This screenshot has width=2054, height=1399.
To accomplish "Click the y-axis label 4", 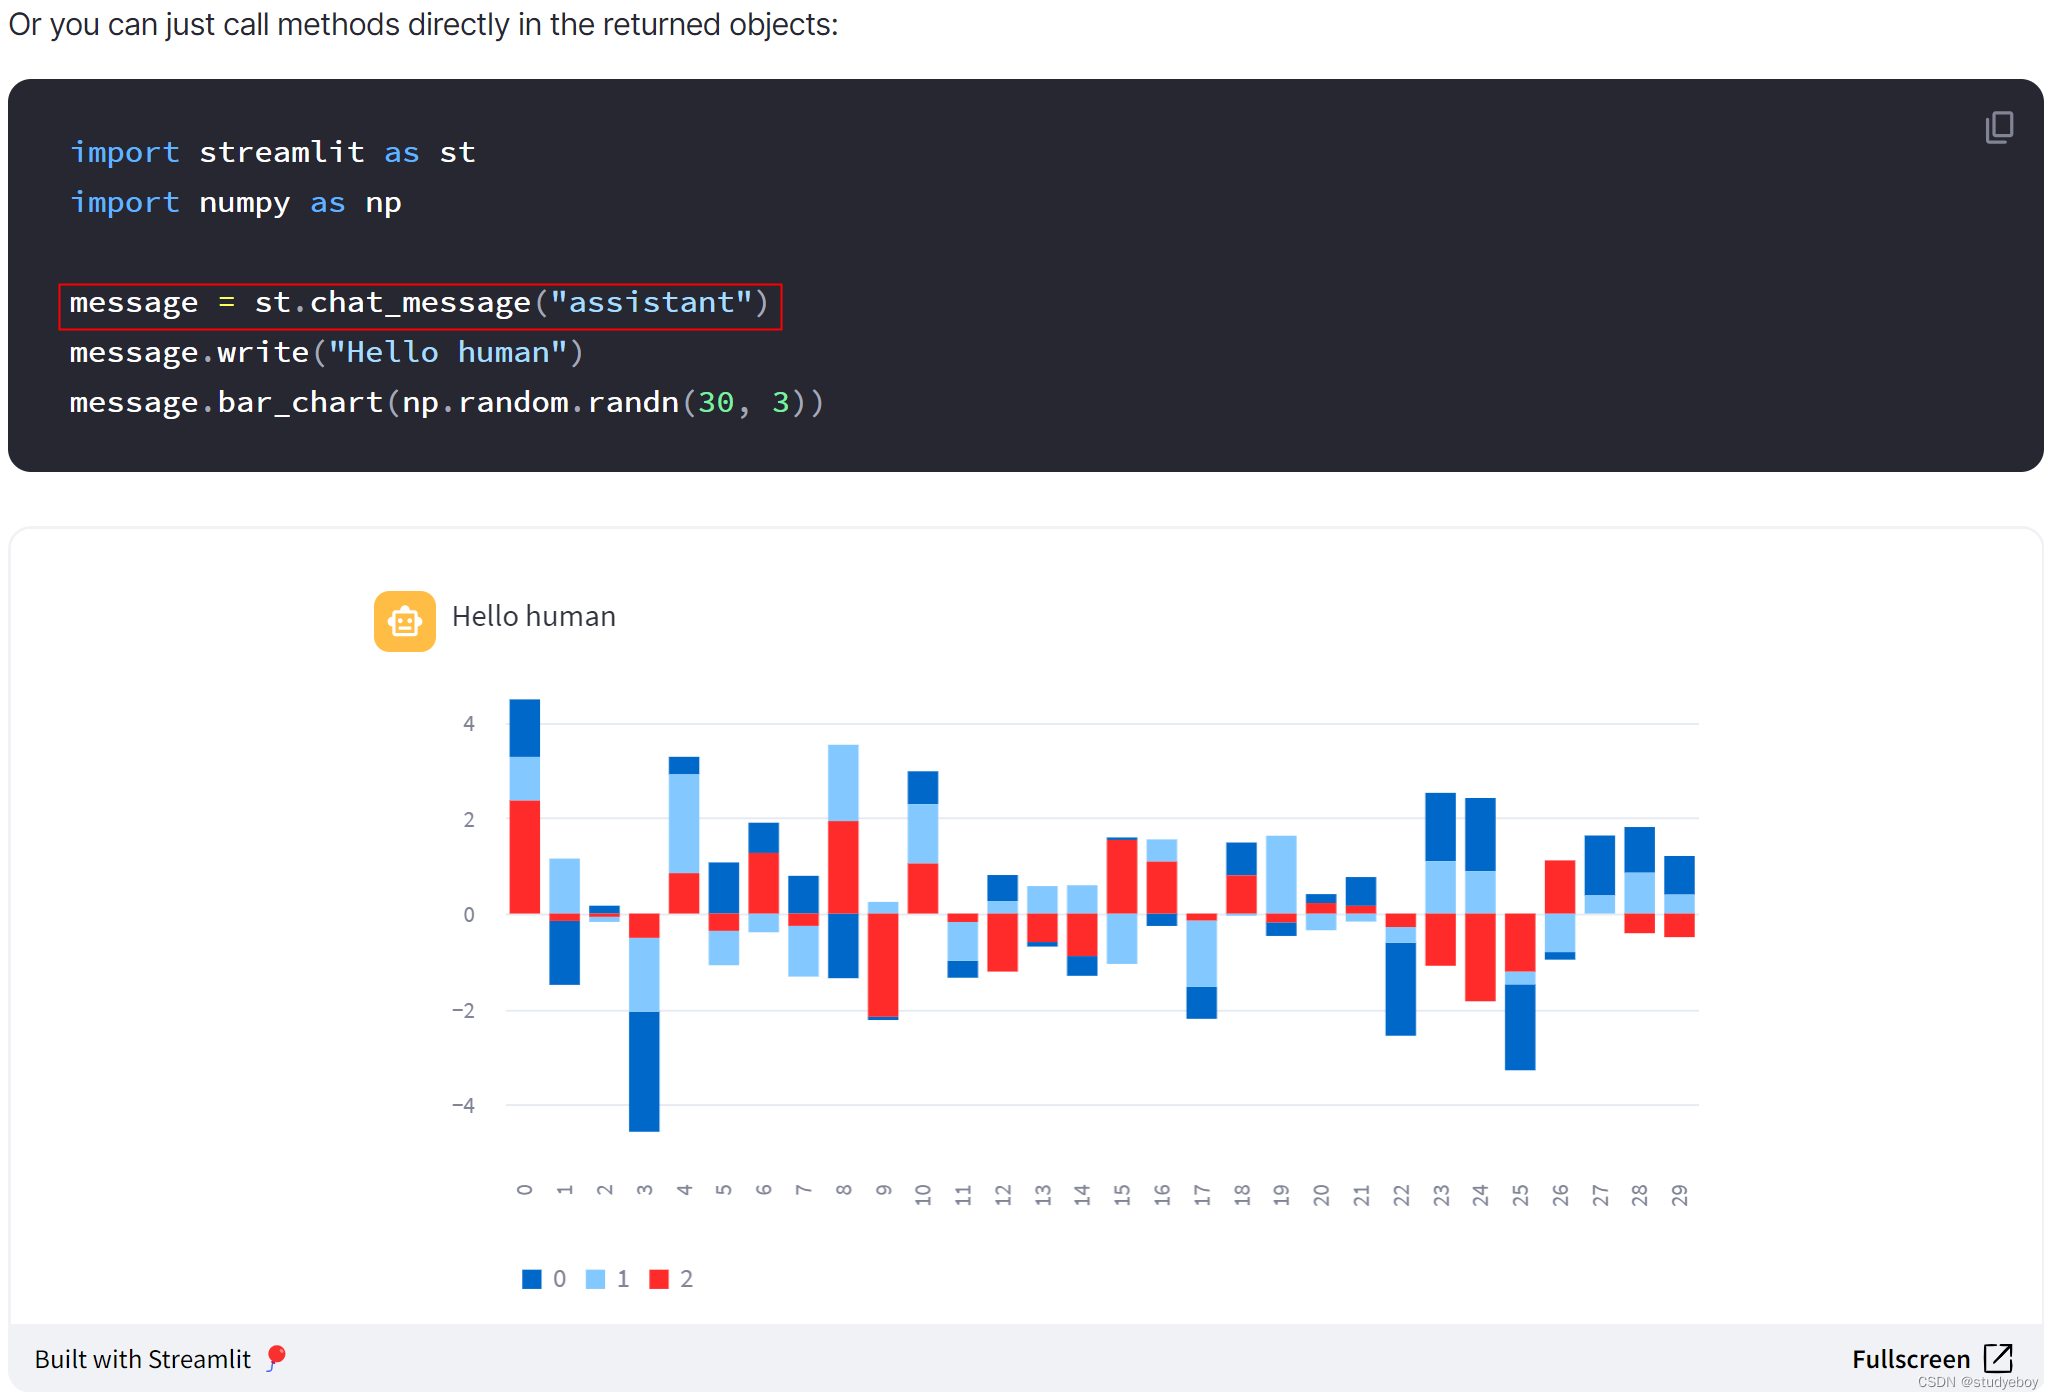I will [468, 723].
